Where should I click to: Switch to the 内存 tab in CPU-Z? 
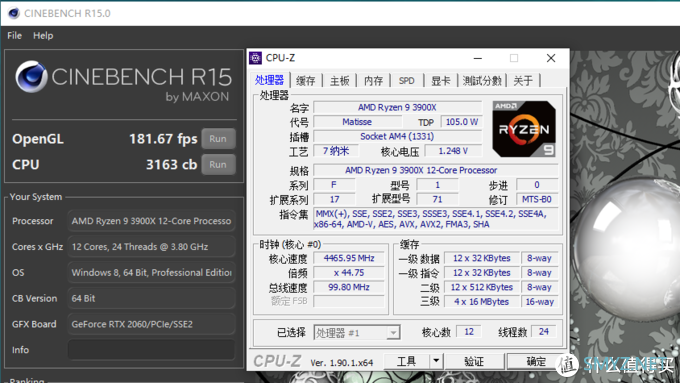373,81
